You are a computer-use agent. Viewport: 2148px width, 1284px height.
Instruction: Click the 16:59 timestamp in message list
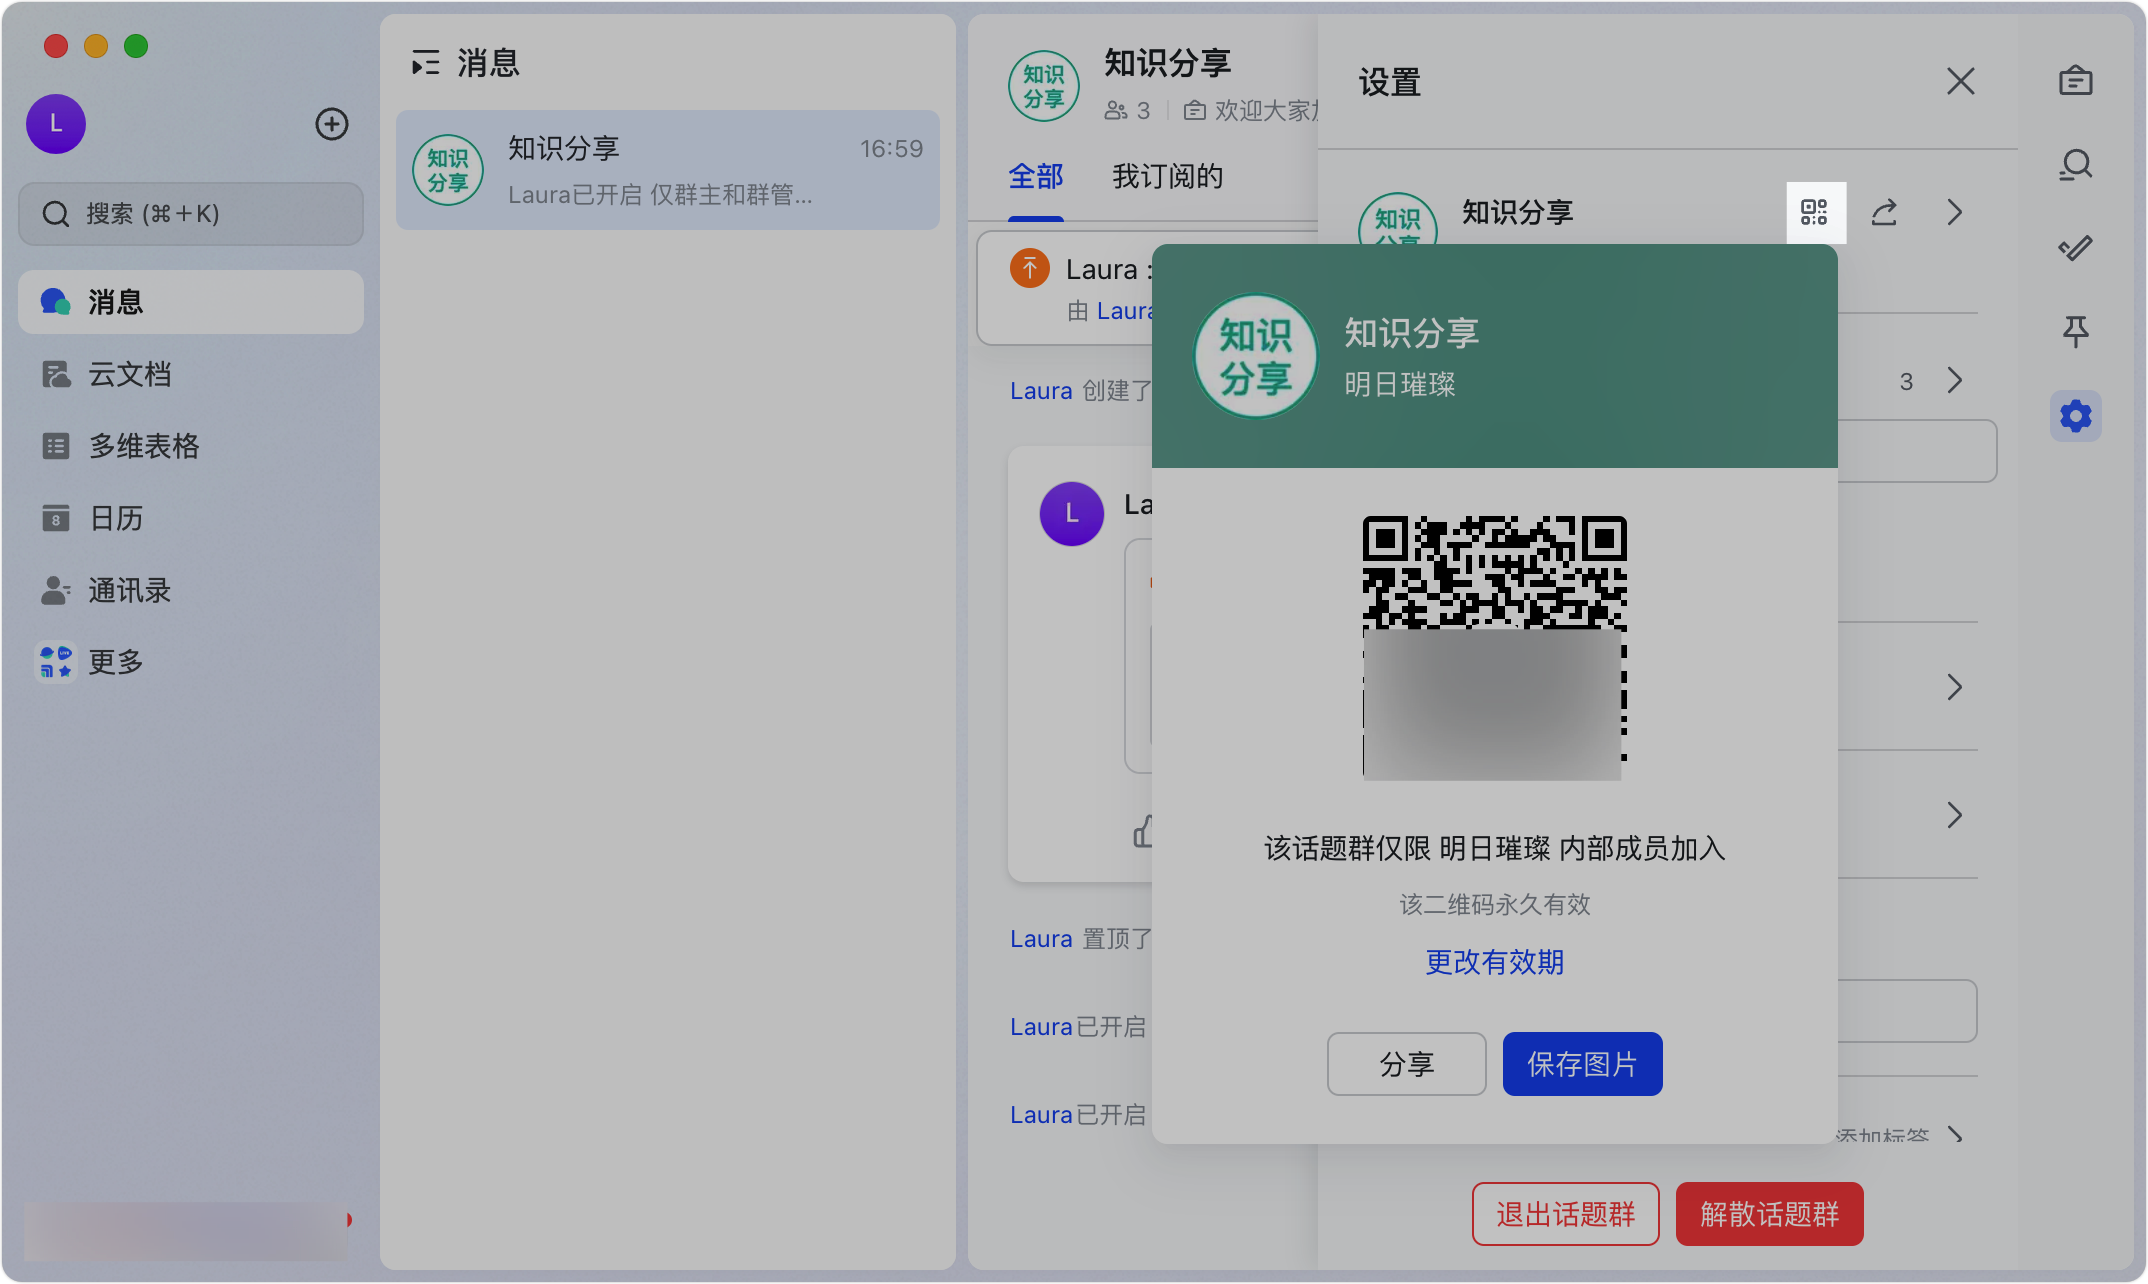892,149
